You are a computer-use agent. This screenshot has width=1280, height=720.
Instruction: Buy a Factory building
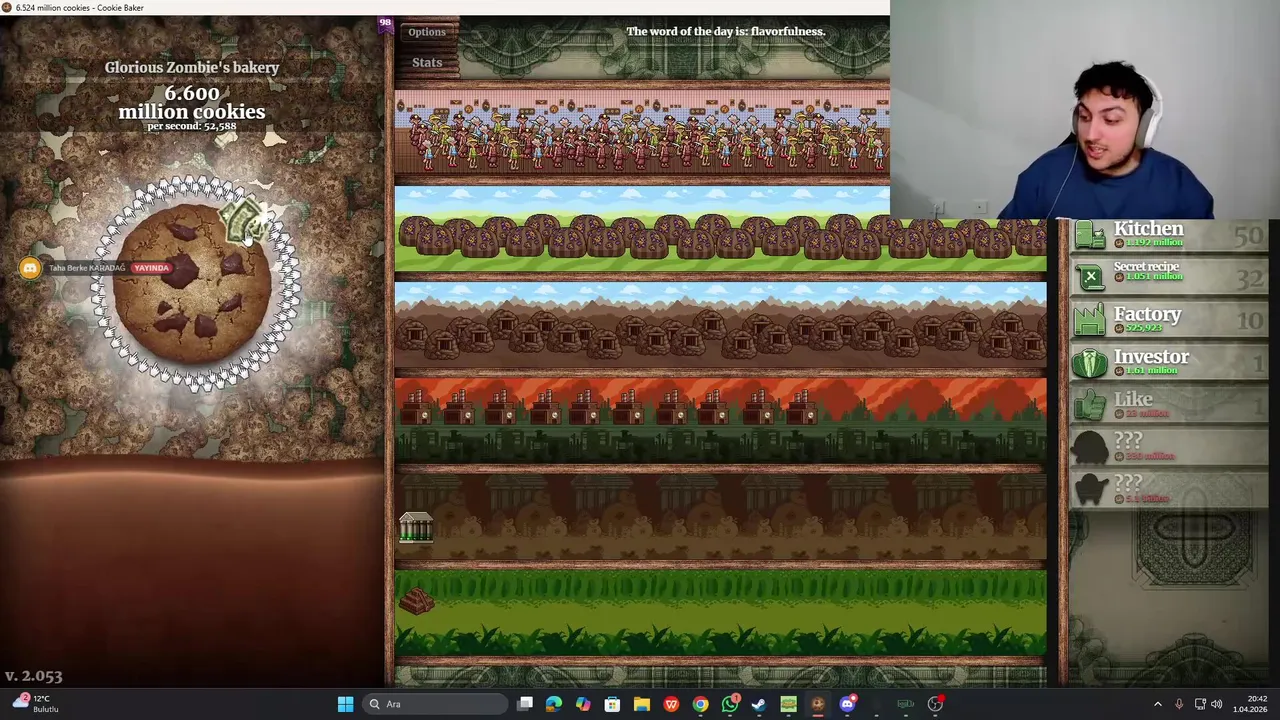point(1168,319)
